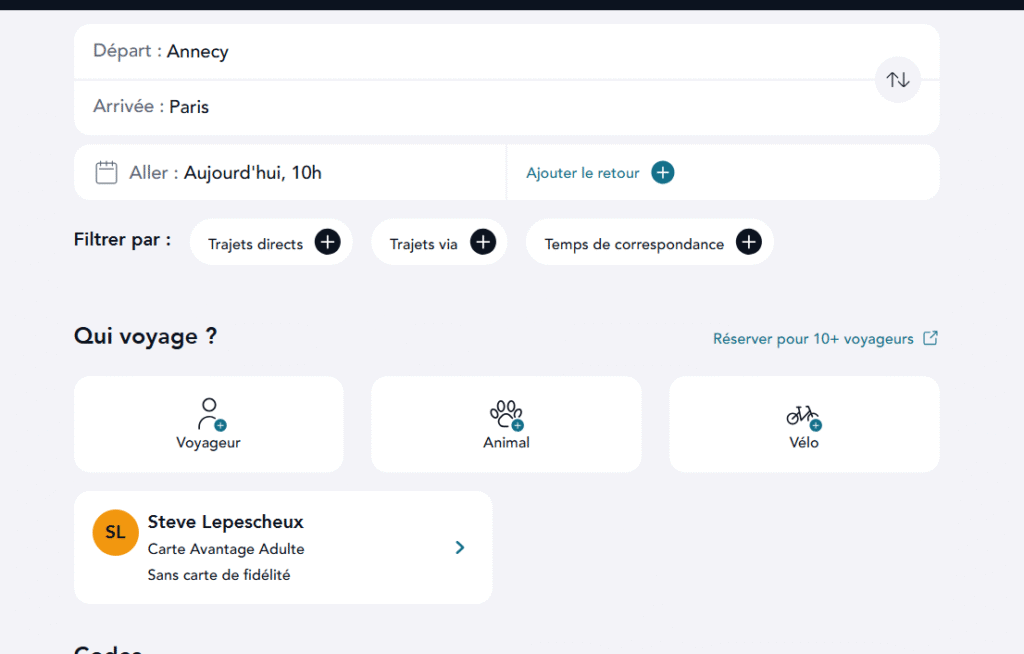Screen dimensions: 1024x654
Task: Click external link icon beside 10+ voyageurs
Action: pos(930,338)
